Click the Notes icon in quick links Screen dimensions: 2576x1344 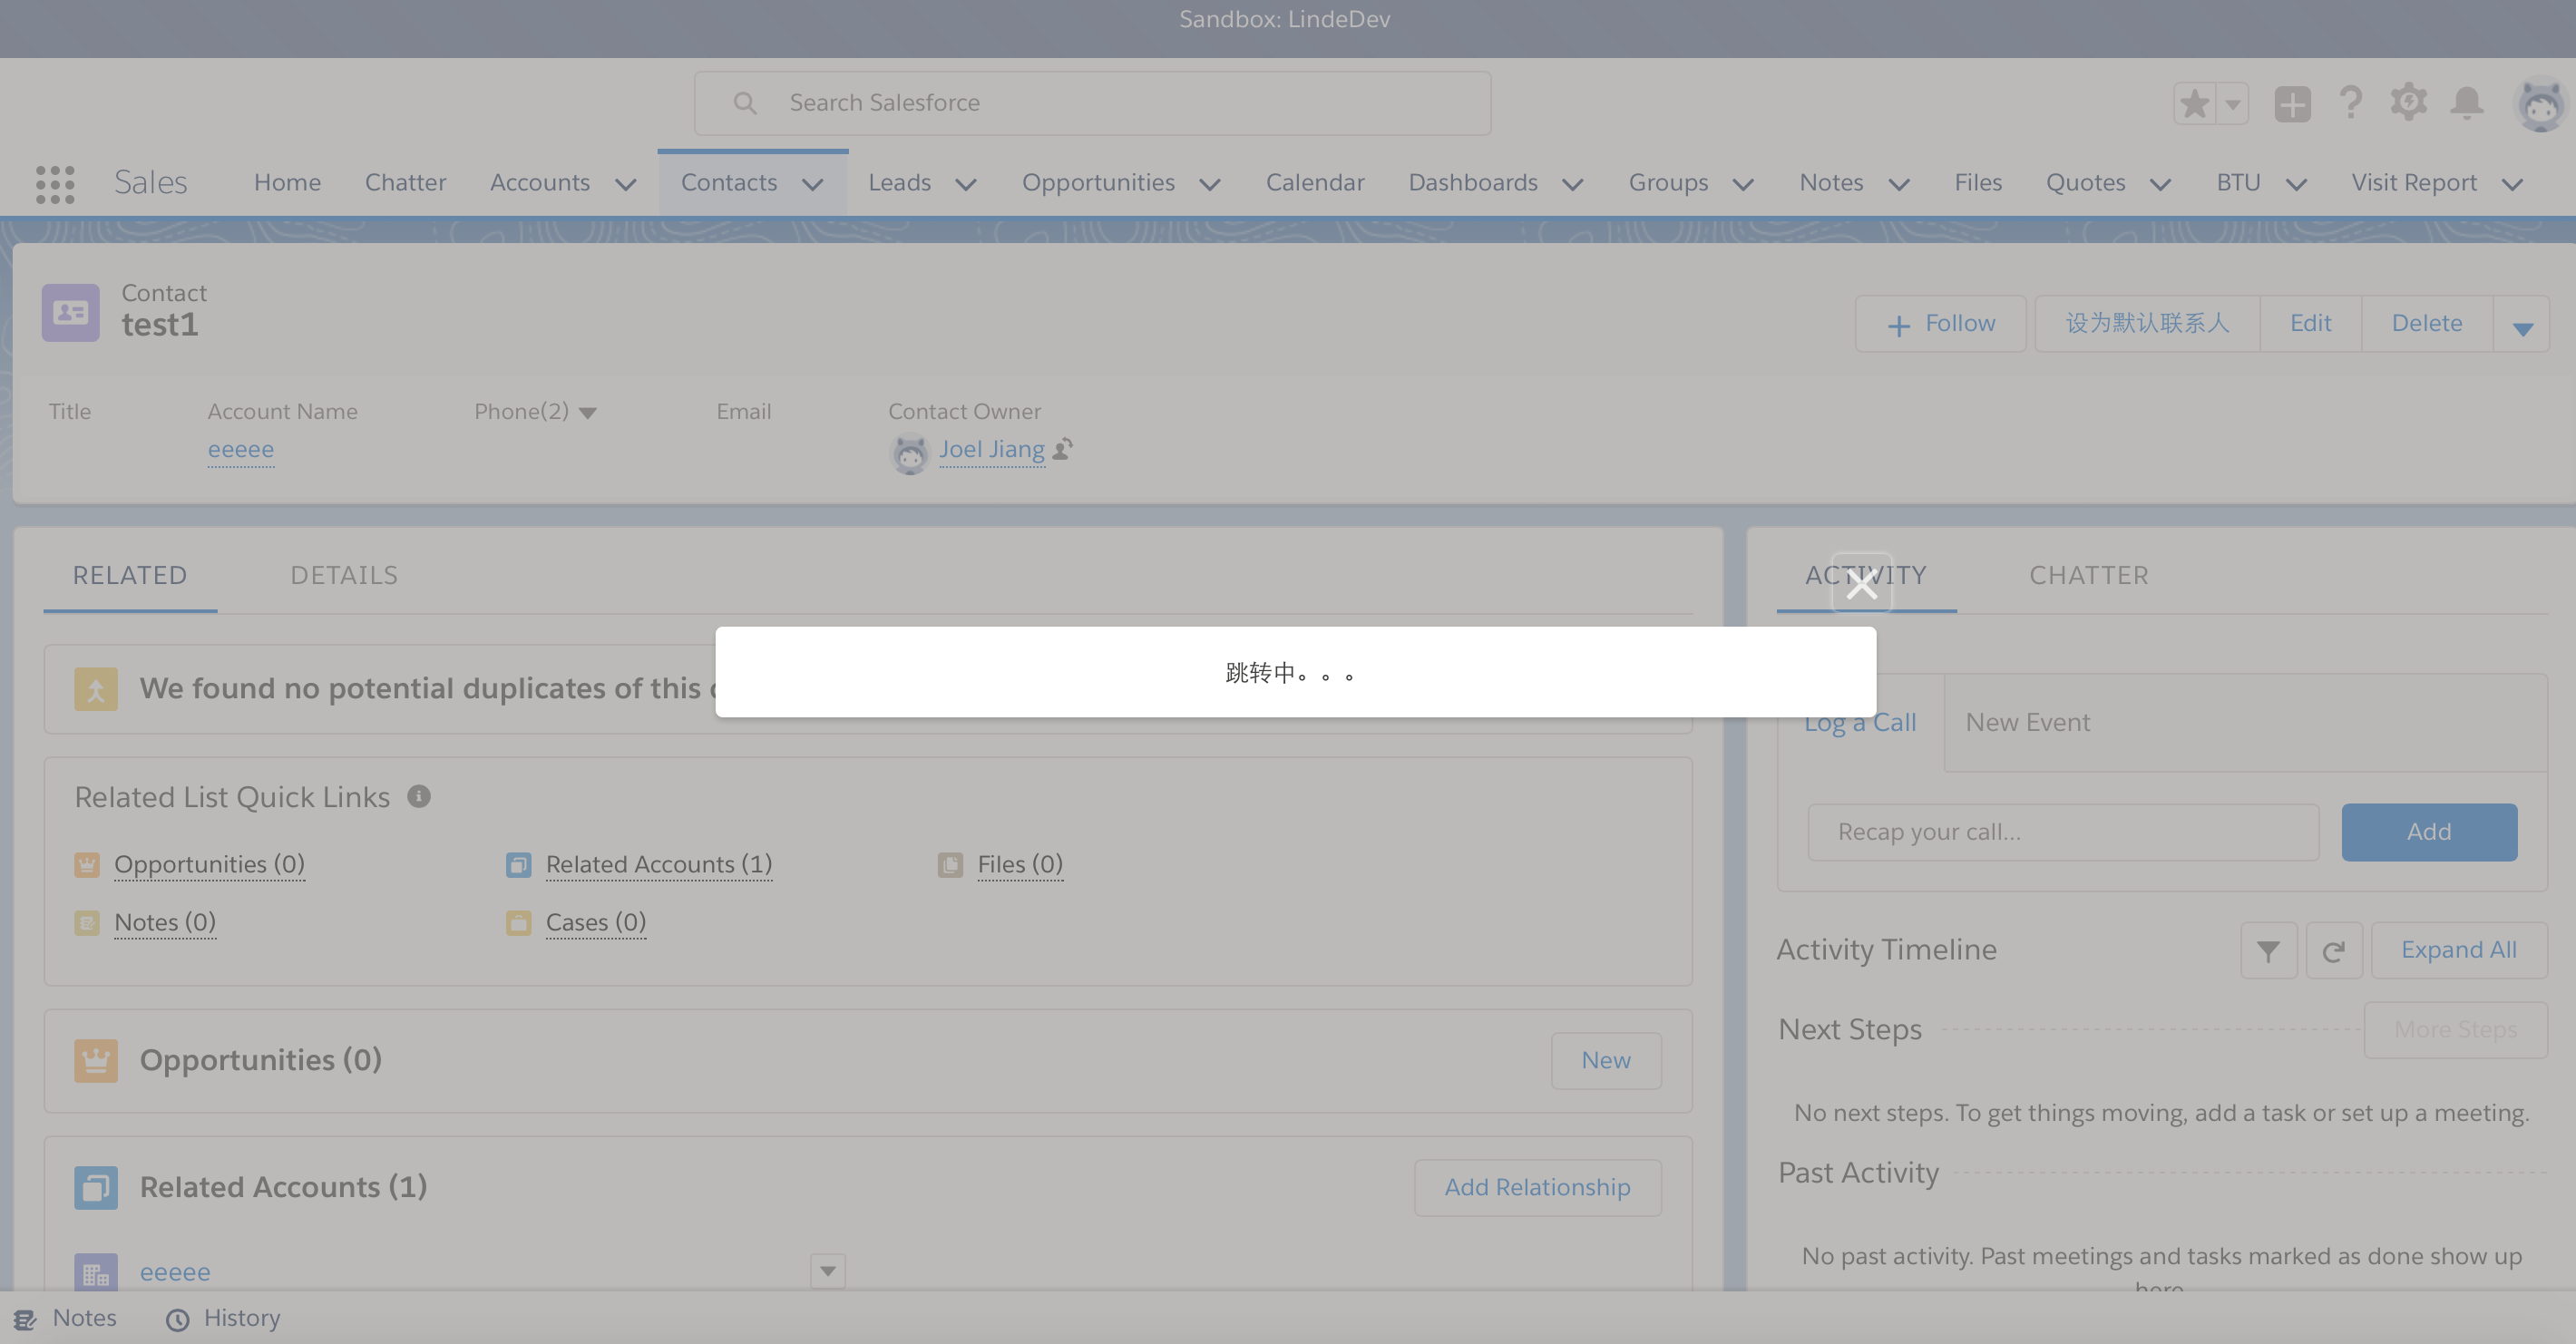coord(87,922)
